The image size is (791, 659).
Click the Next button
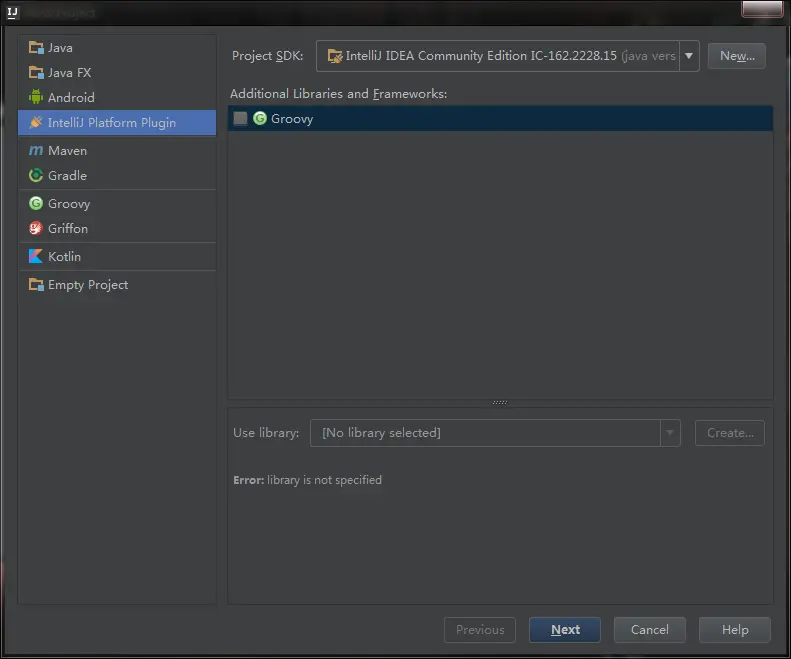pyautogui.click(x=565, y=630)
